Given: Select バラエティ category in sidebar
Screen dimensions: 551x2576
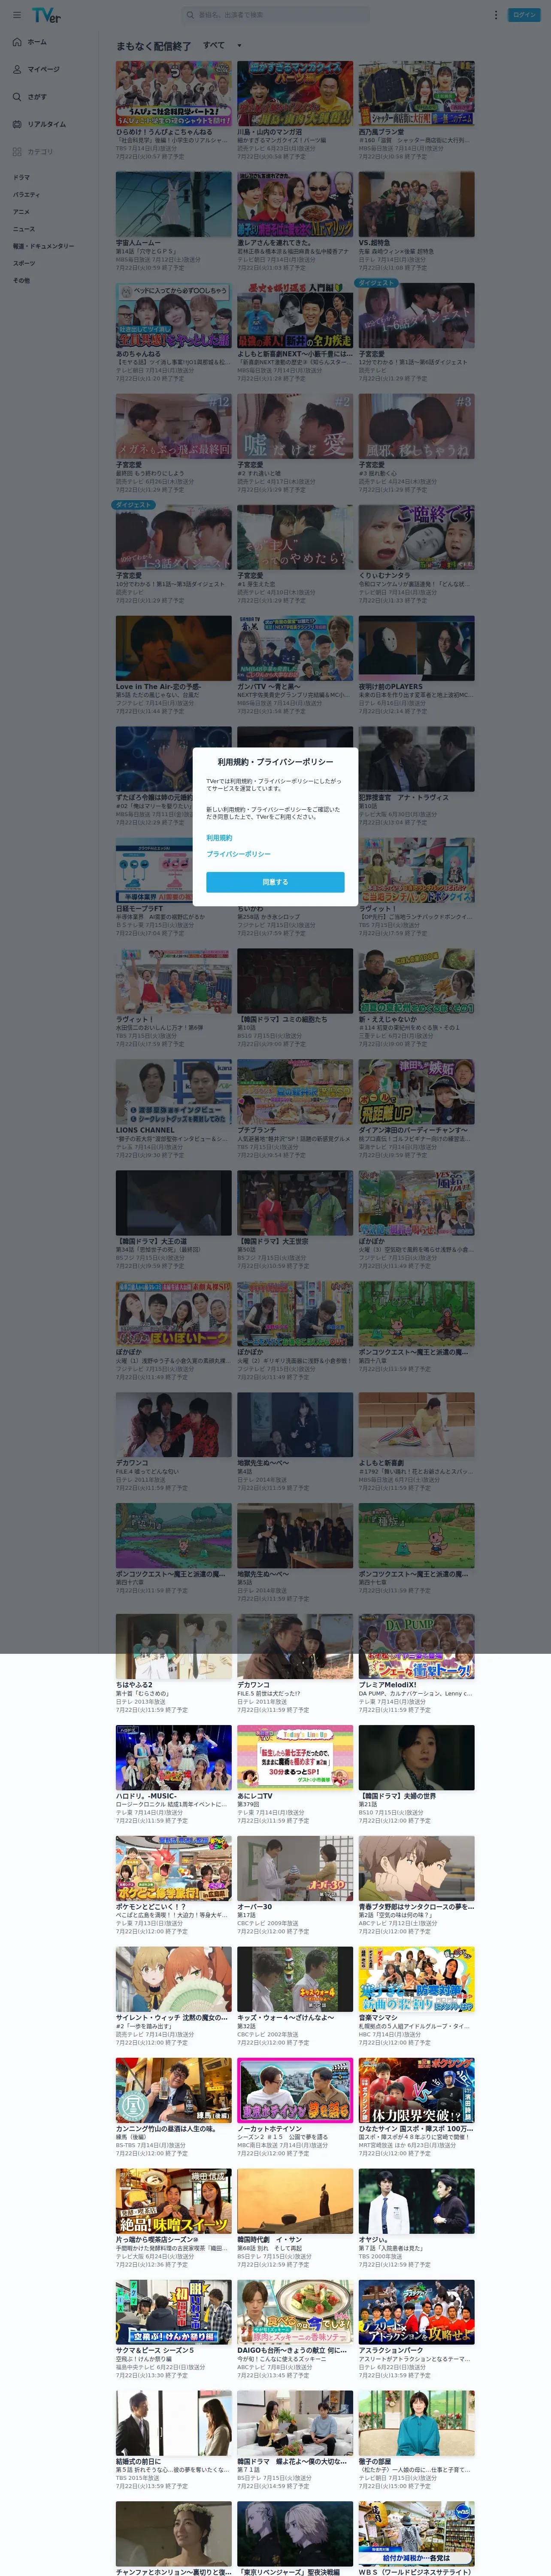Looking at the screenshot, I should tap(26, 194).
